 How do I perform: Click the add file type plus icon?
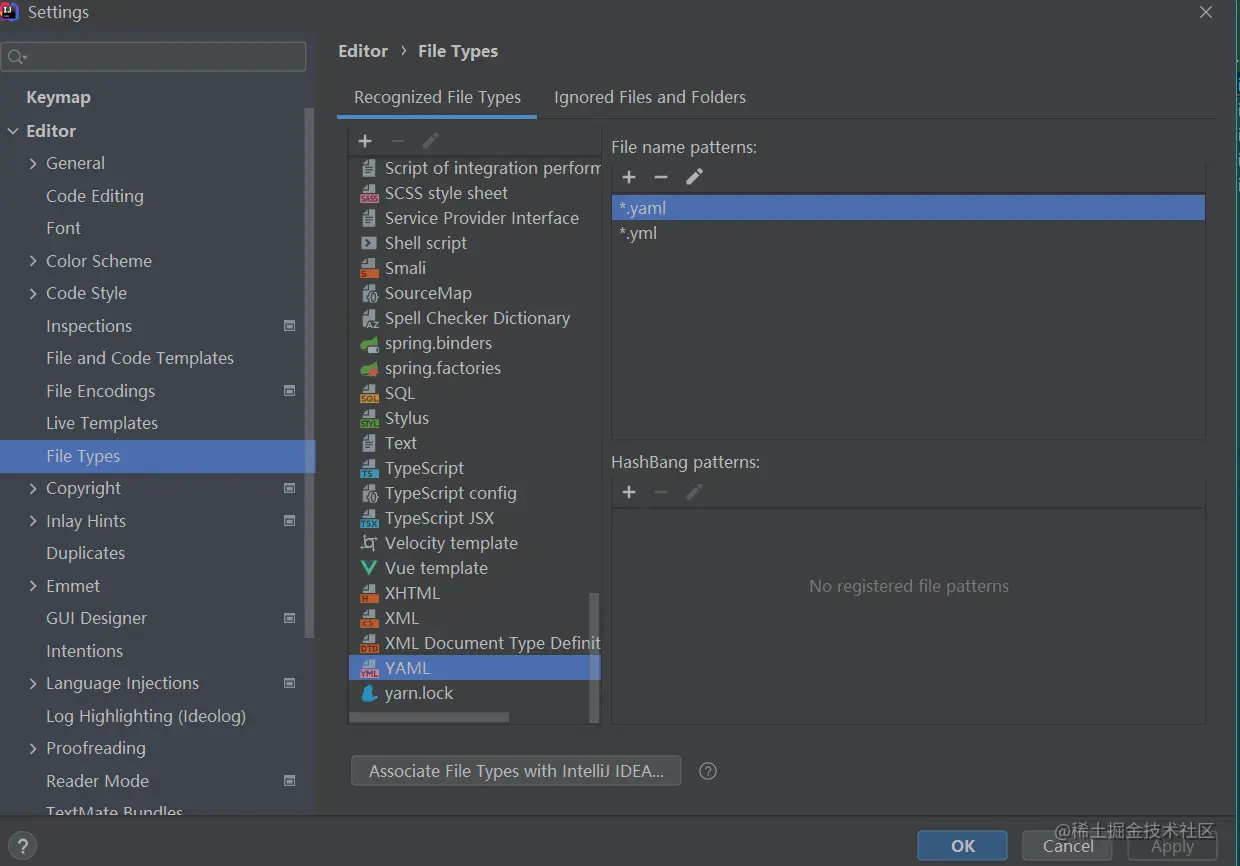365,141
